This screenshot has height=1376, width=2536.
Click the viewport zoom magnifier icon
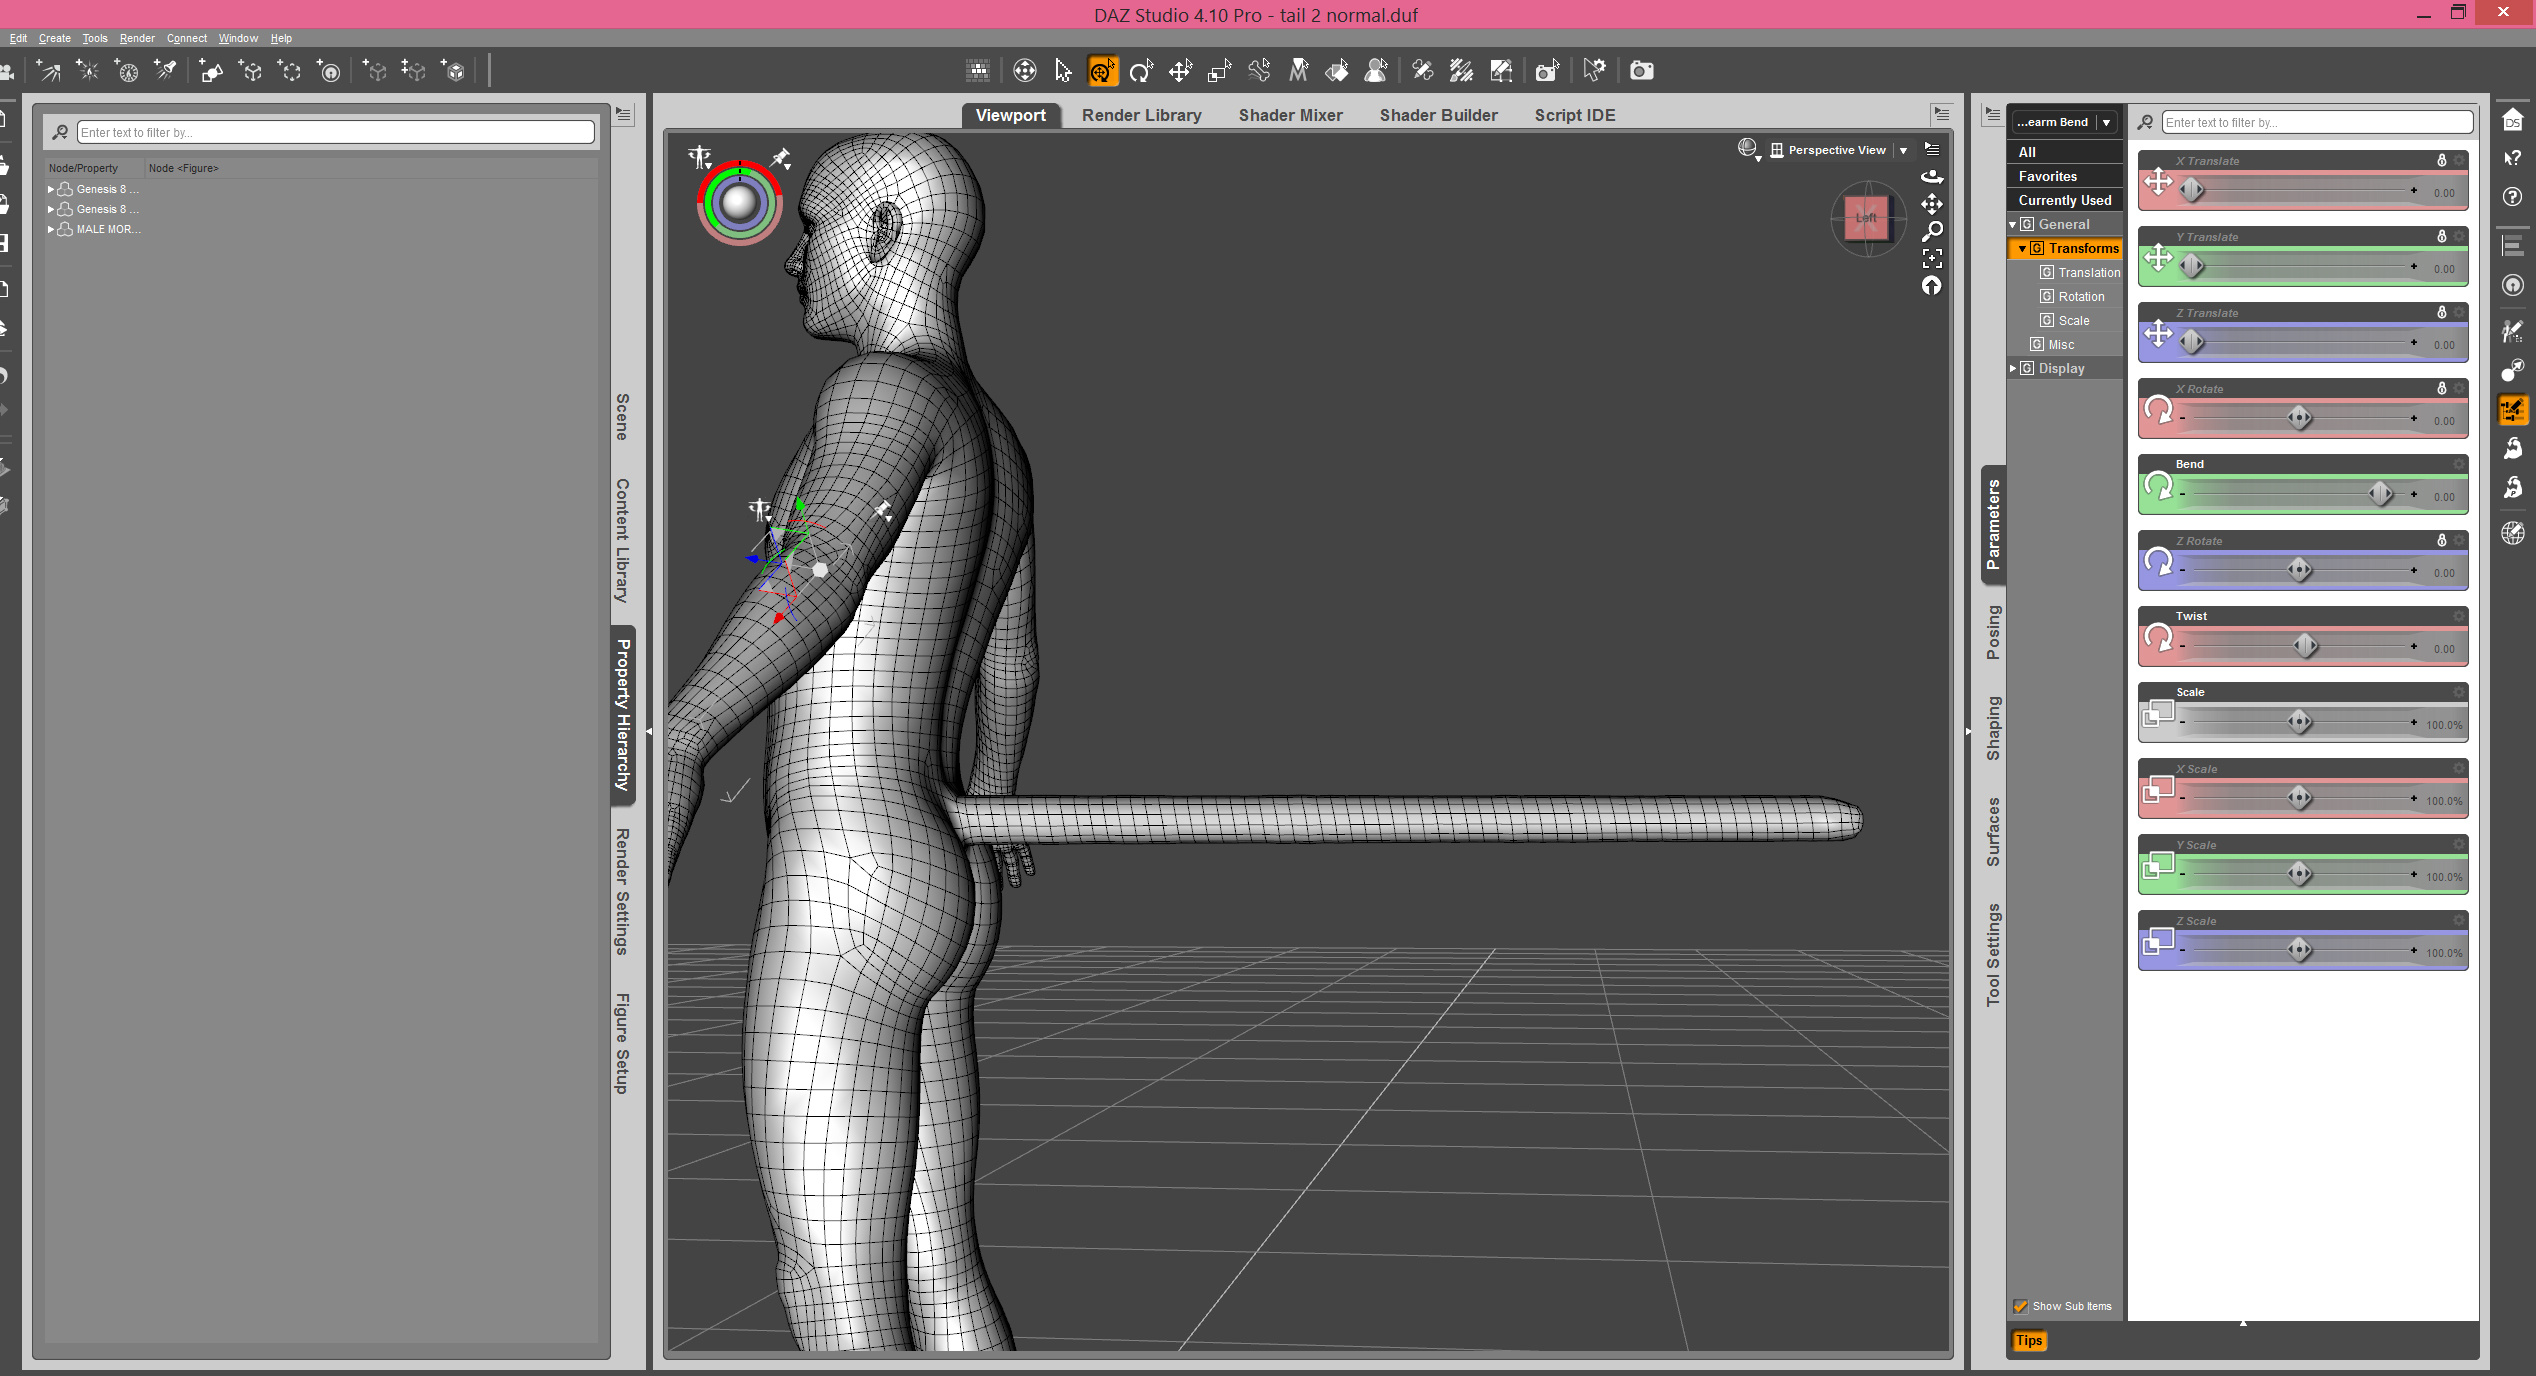point(1932,232)
